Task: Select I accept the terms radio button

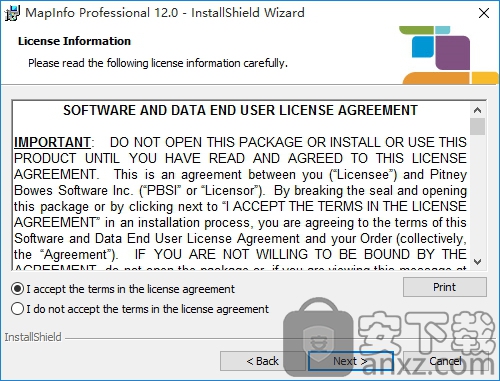Action: pyautogui.click(x=17, y=289)
